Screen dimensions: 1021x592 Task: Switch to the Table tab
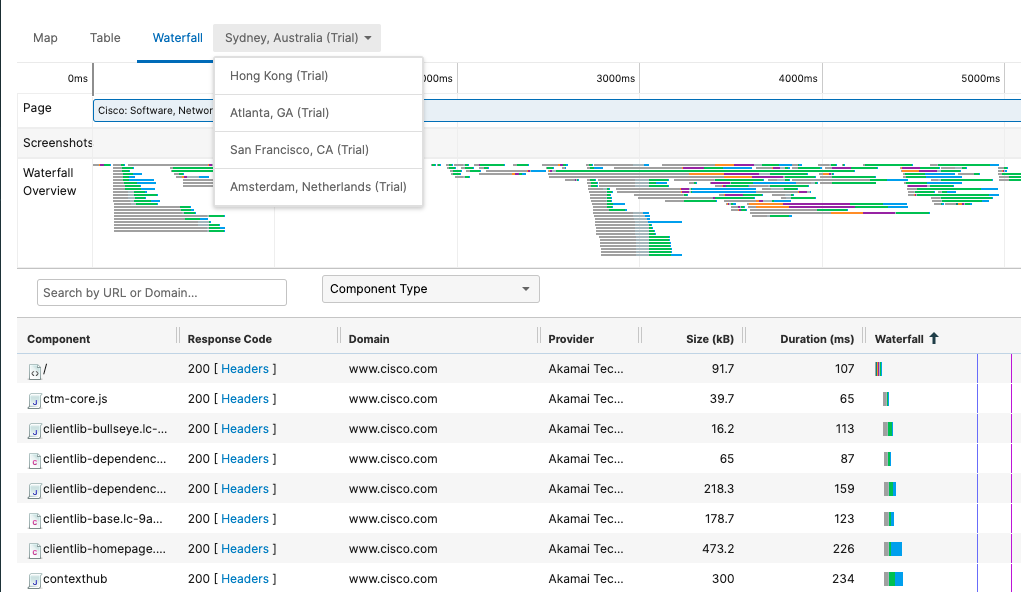click(x=105, y=38)
